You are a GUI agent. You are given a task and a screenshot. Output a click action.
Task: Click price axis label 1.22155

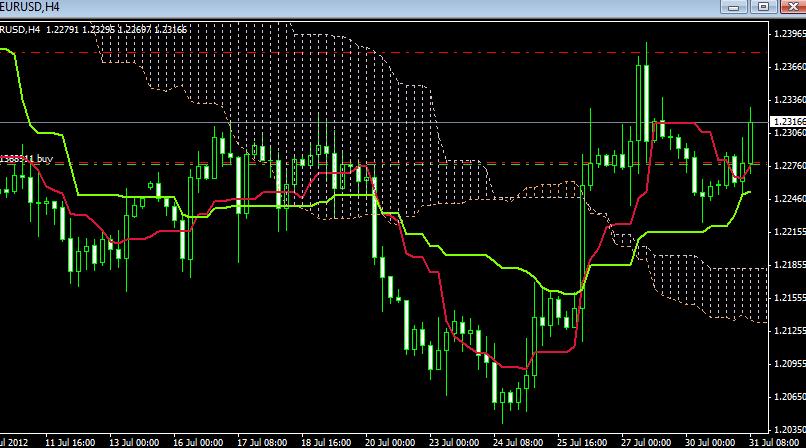click(790, 232)
